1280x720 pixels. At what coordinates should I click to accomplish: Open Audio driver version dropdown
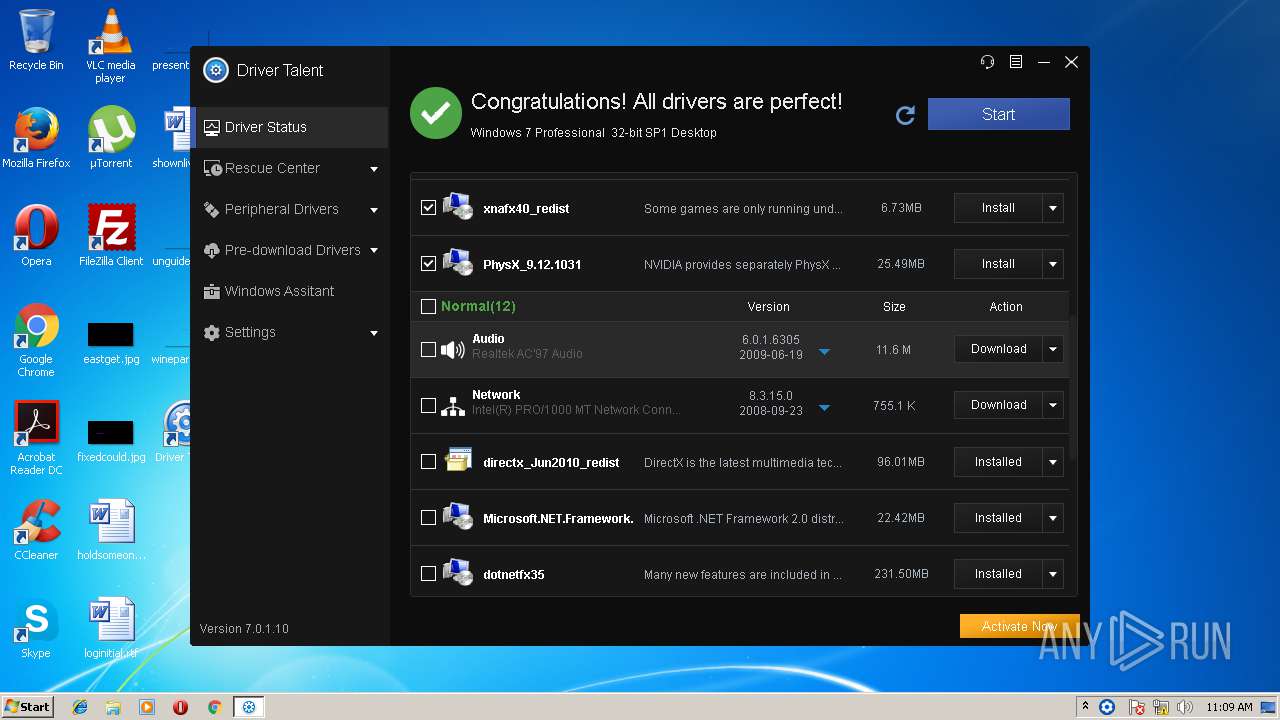tap(825, 352)
